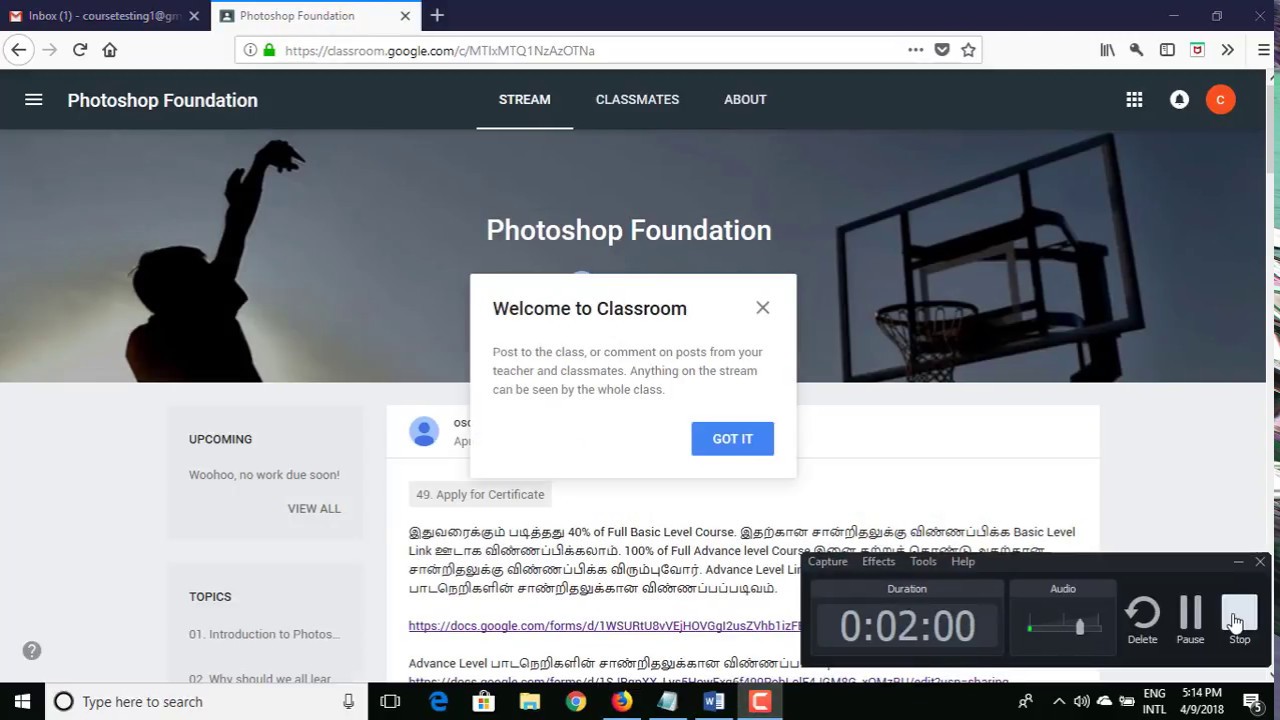1280x720 pixels.
Task: Open Microsoft Word from the taskbar
Action: (x=714, y=702)
